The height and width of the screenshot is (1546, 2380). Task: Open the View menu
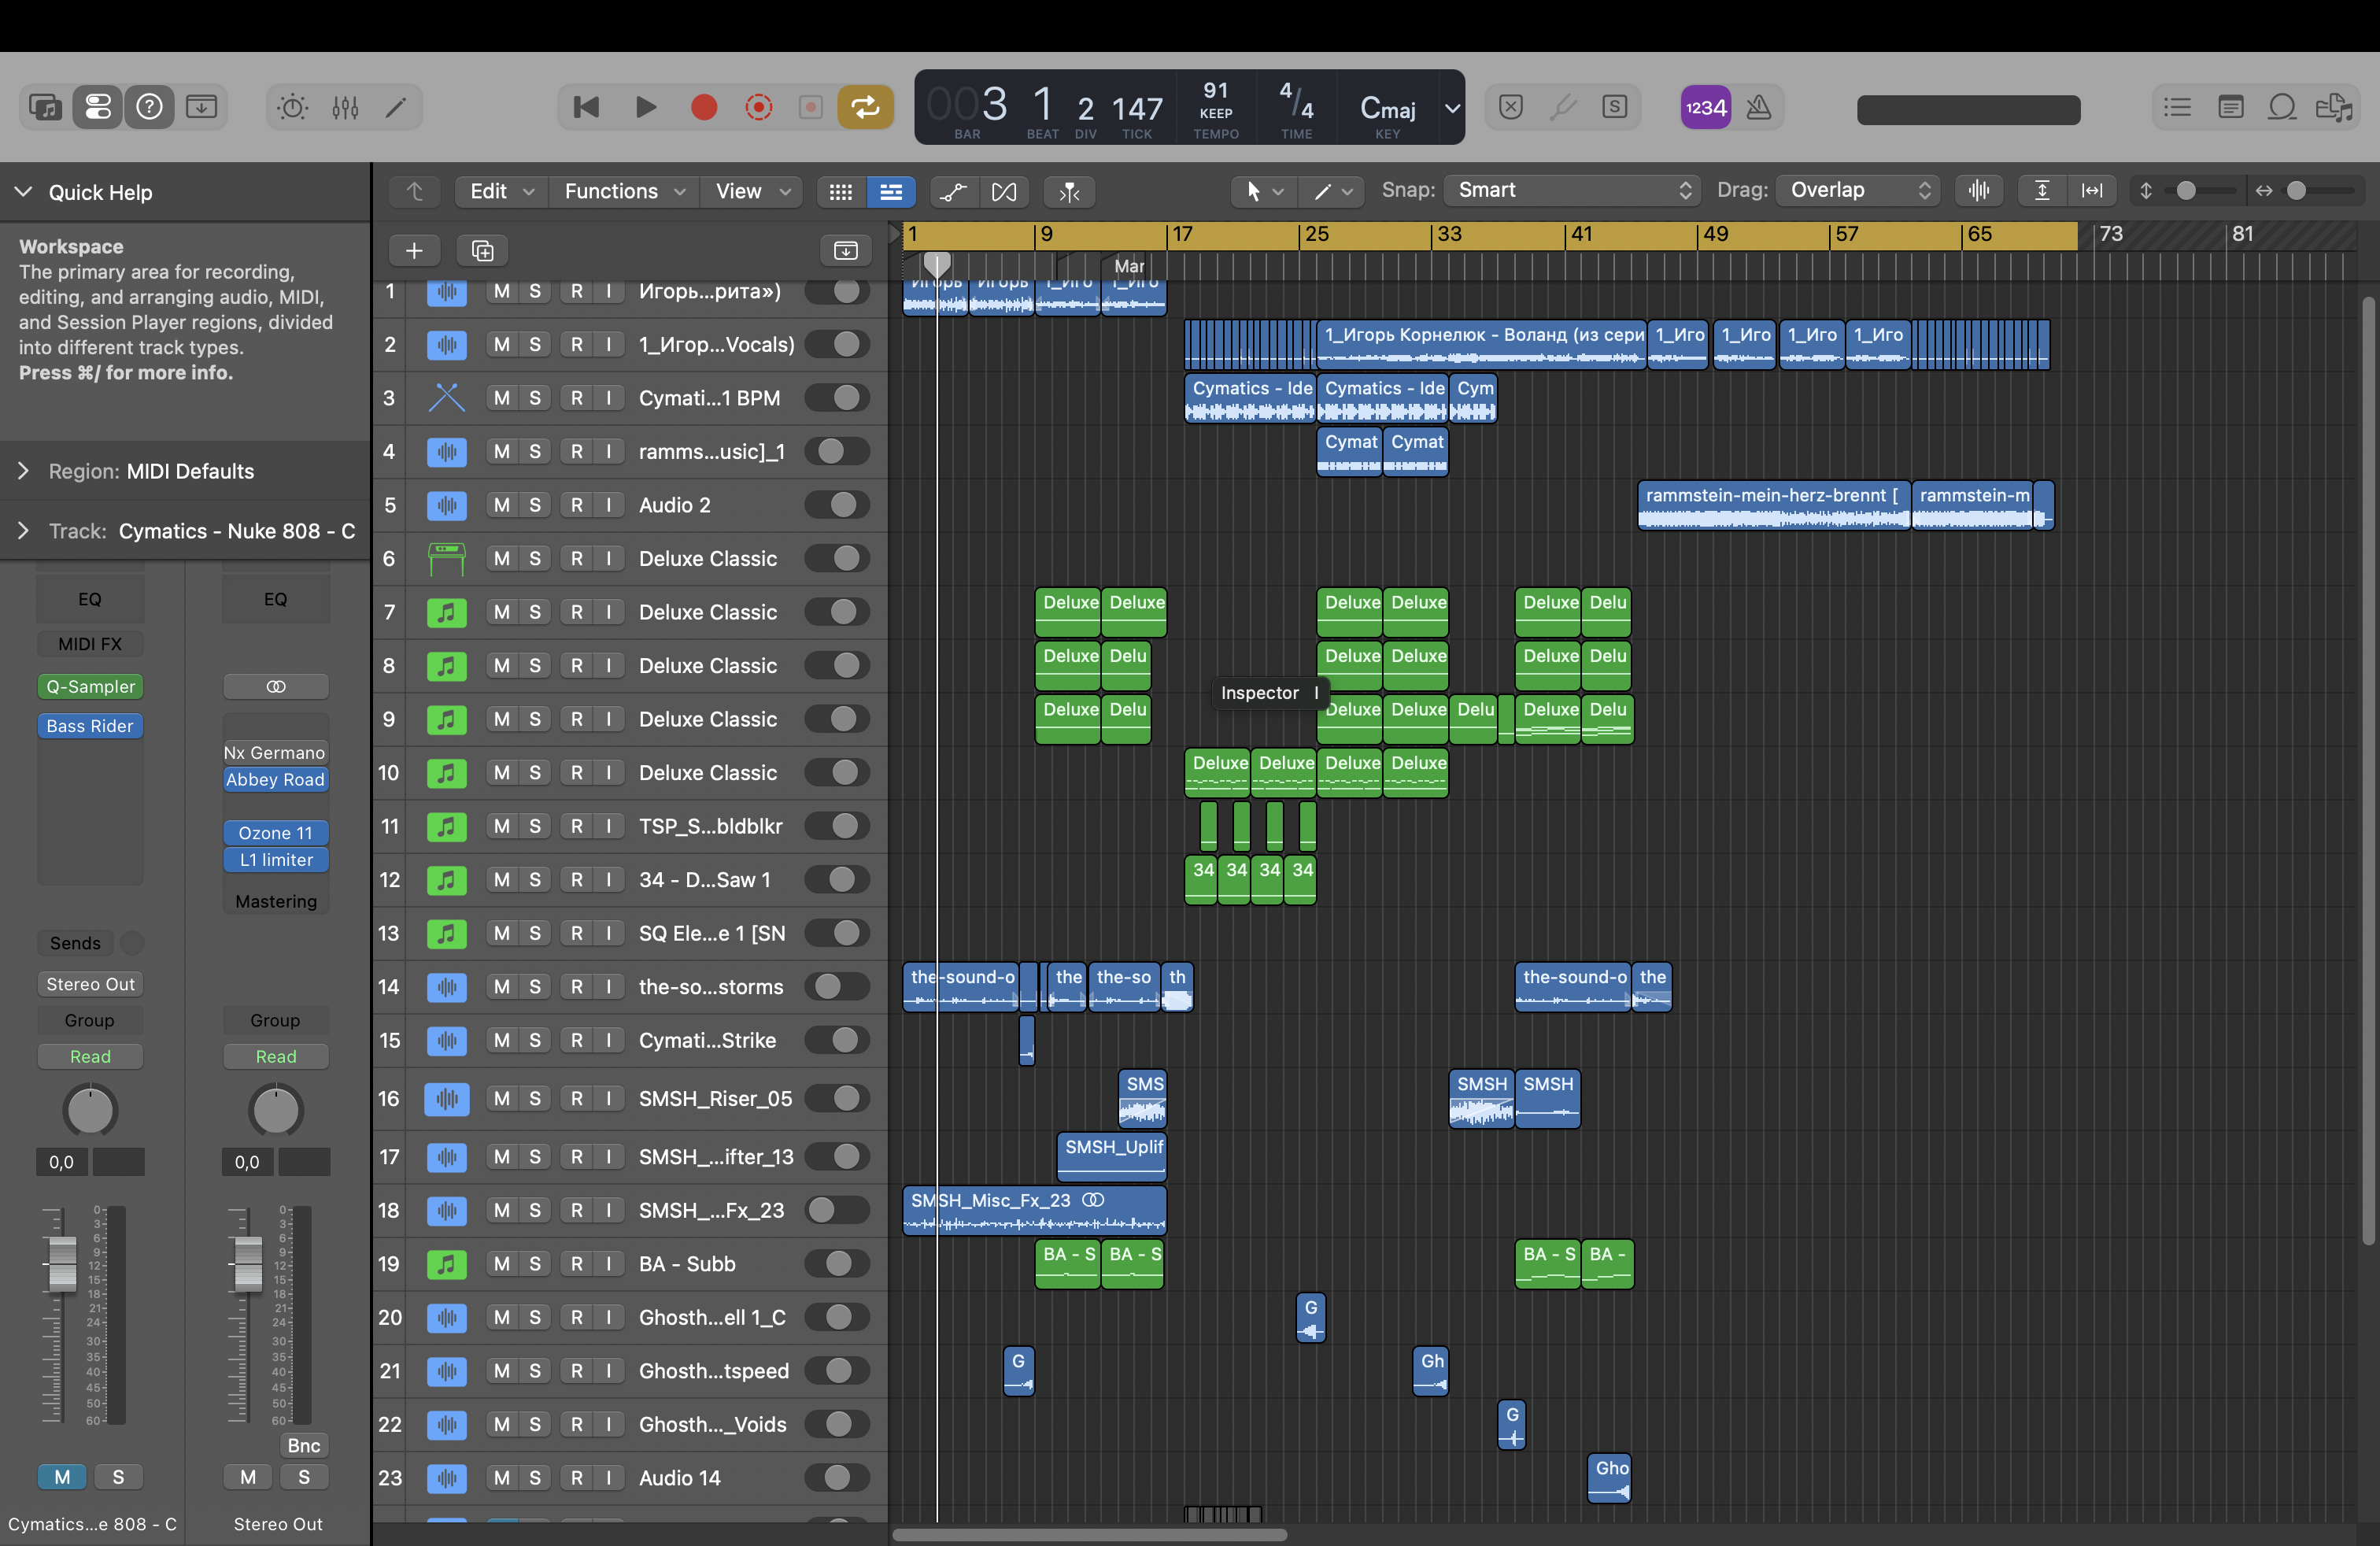(752, 191)
